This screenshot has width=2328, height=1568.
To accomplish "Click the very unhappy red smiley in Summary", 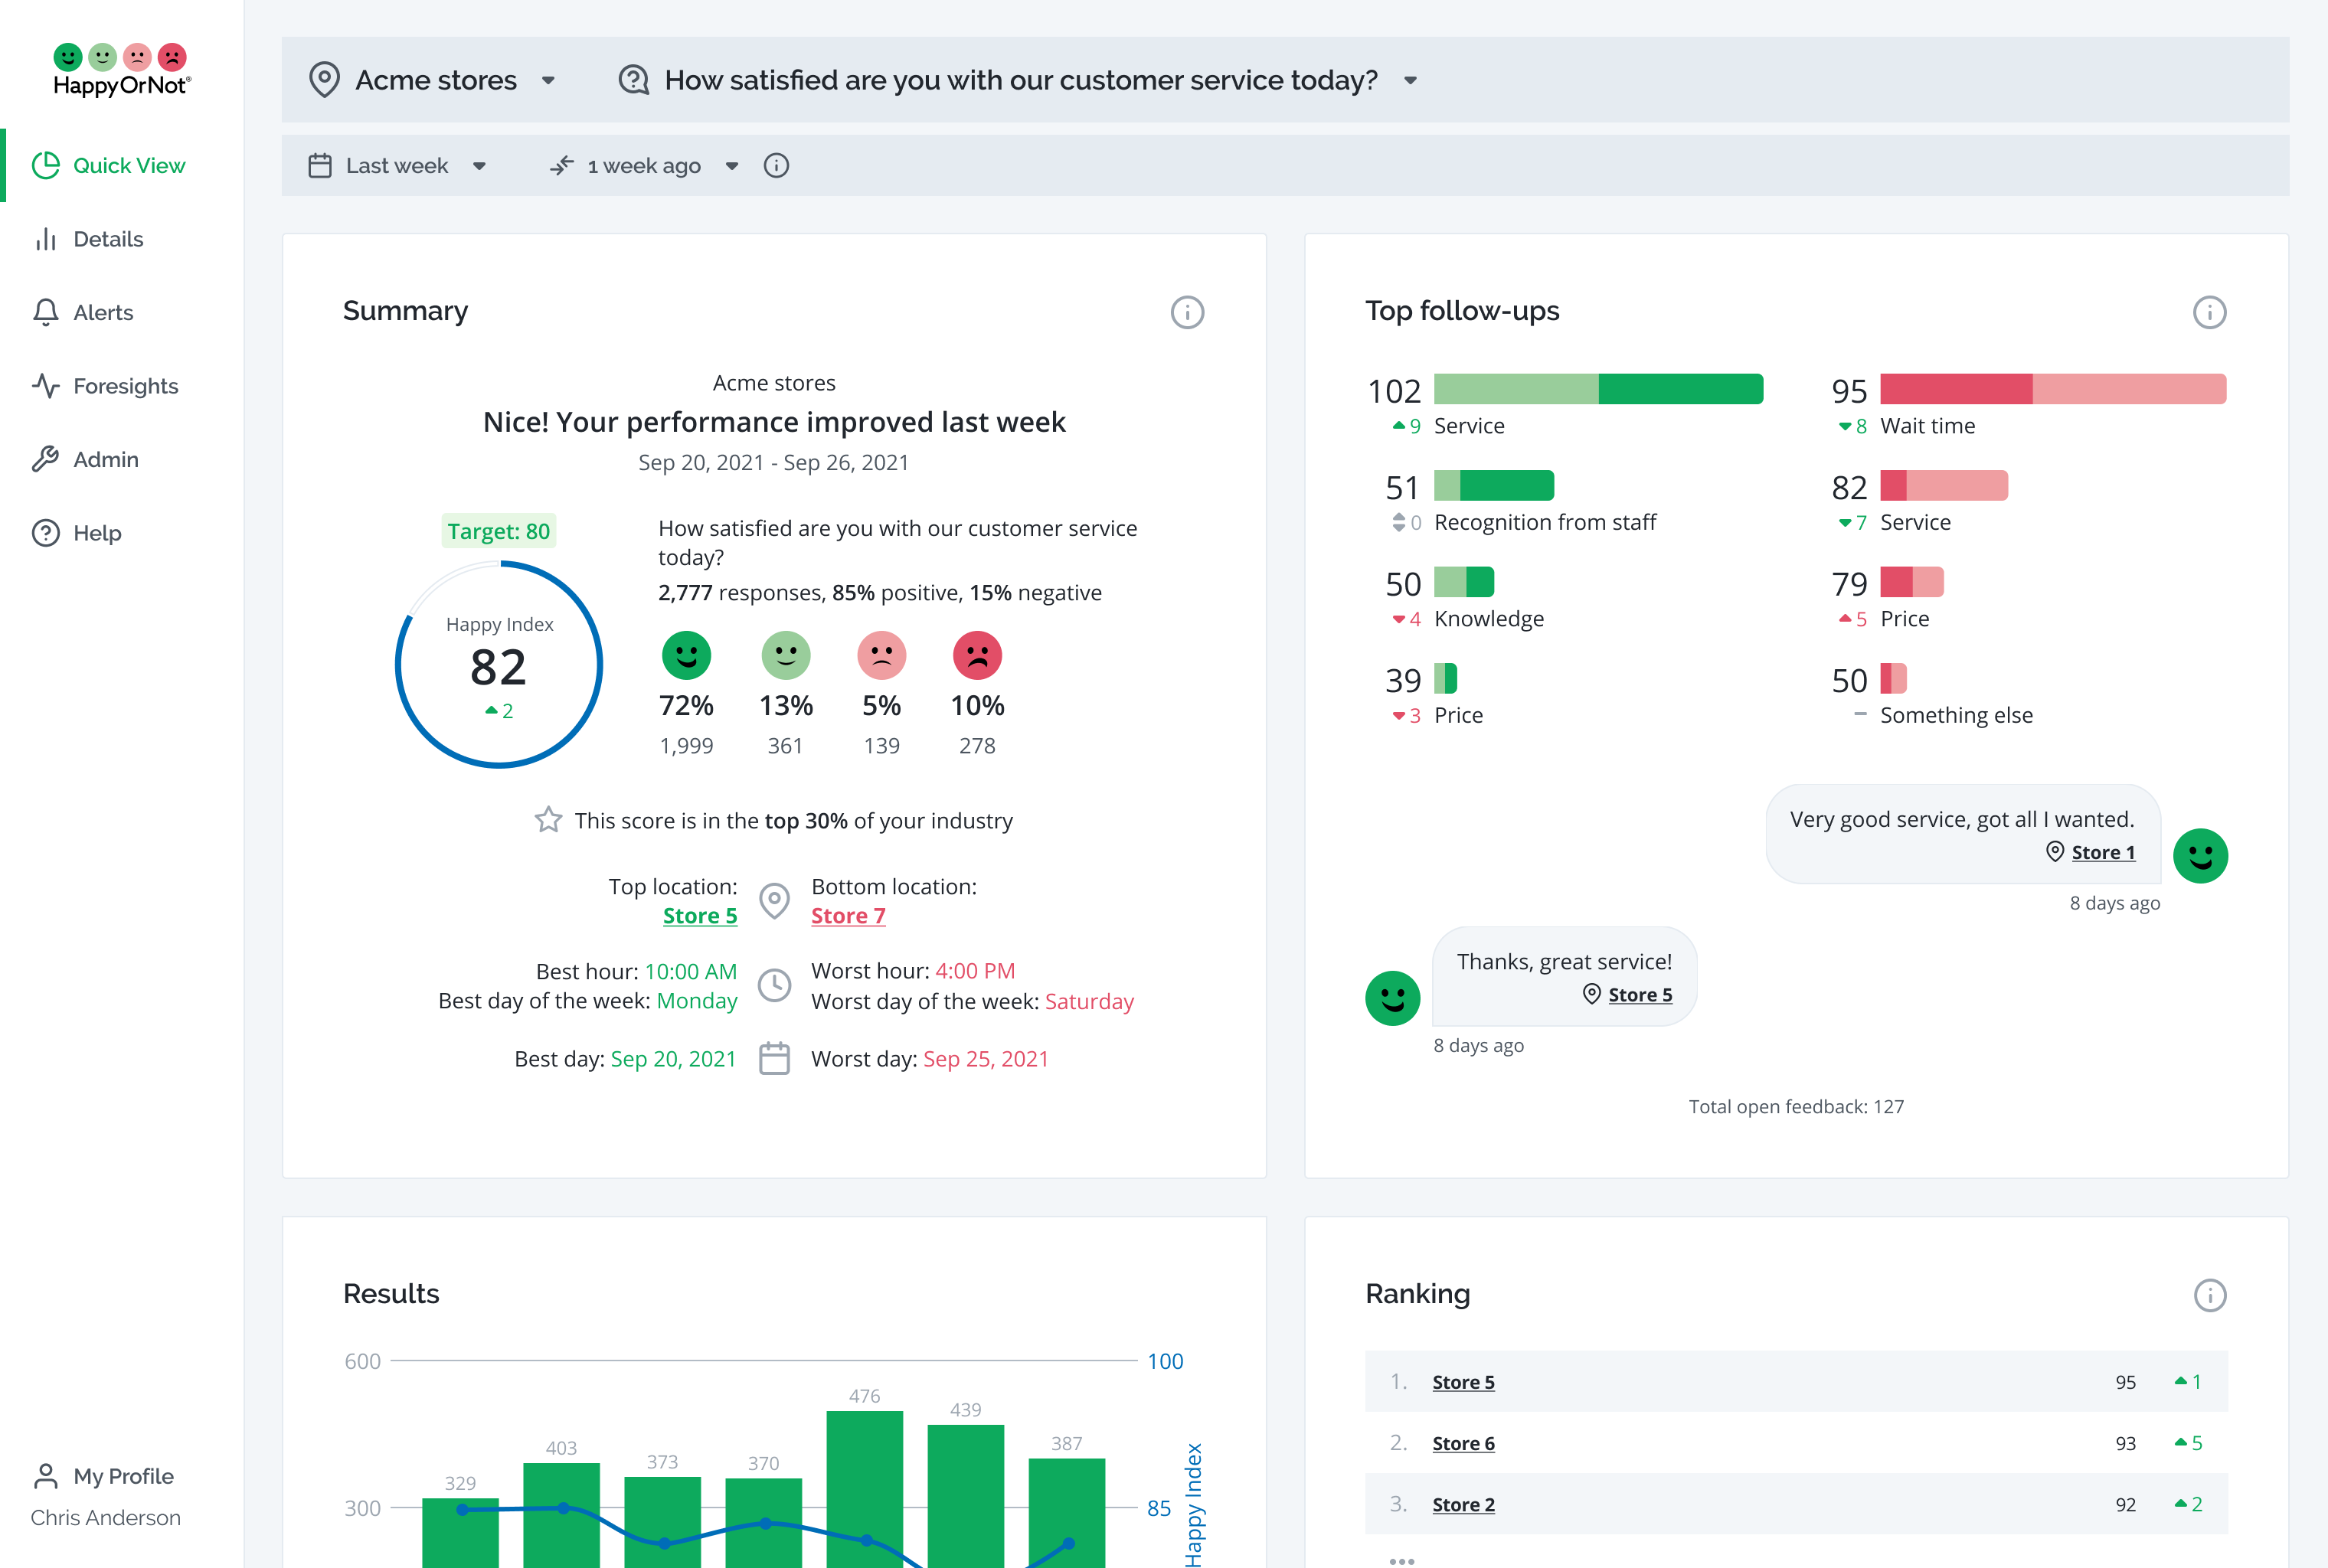I will 977,656.
